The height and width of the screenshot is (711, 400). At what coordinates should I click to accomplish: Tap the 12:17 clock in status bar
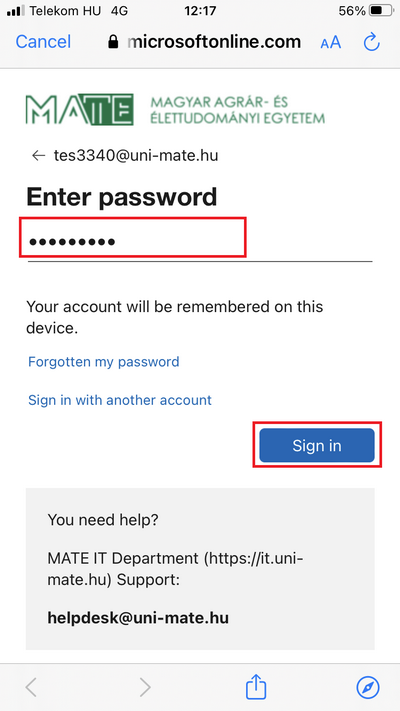click(x=200, y=10)
